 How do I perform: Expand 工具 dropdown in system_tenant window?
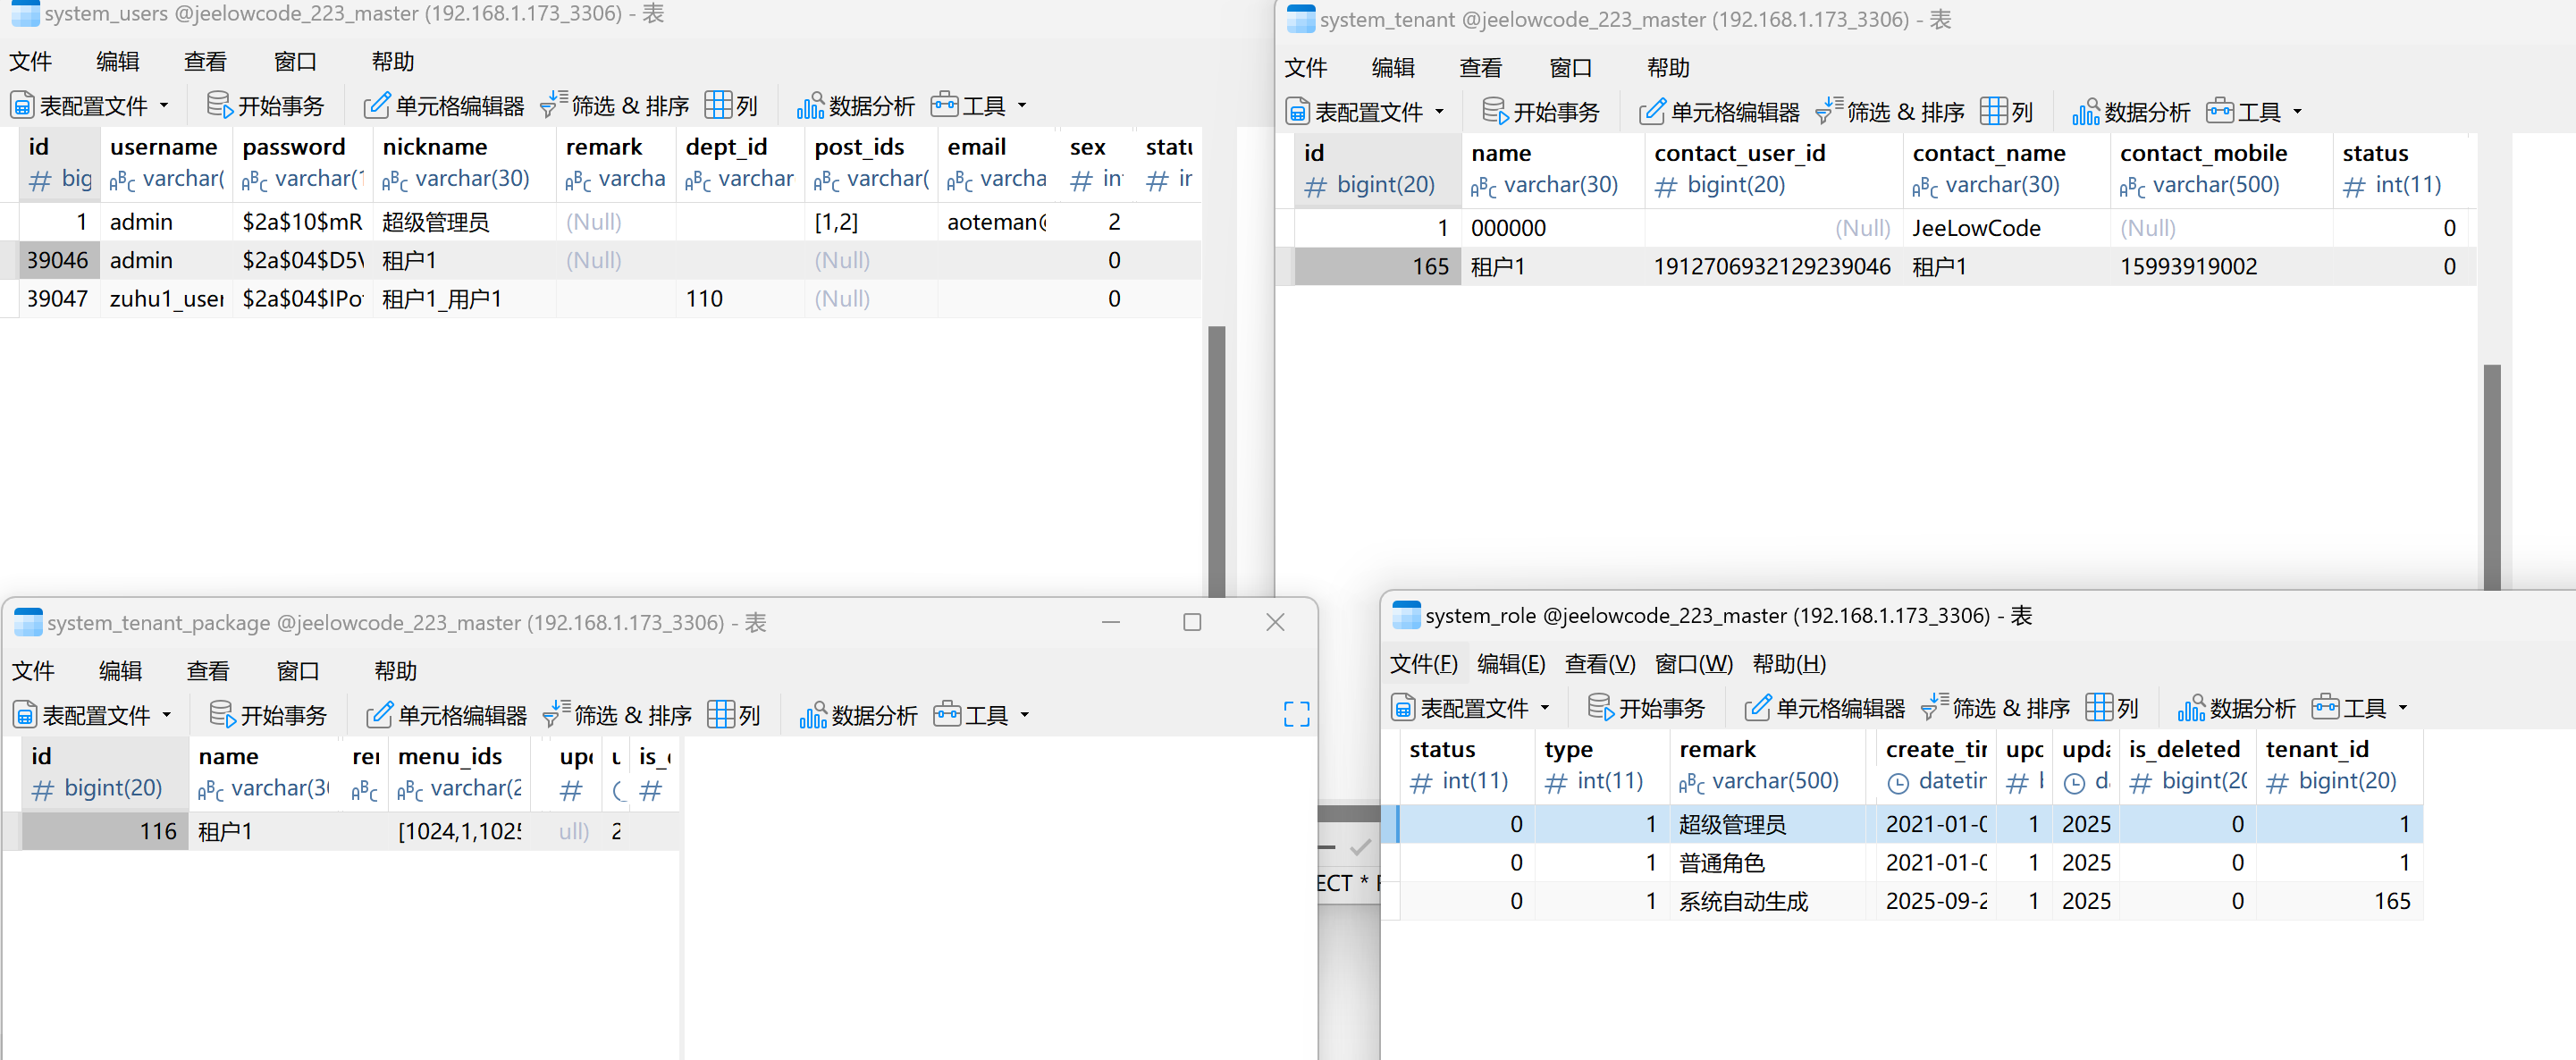pos(2297,111)
